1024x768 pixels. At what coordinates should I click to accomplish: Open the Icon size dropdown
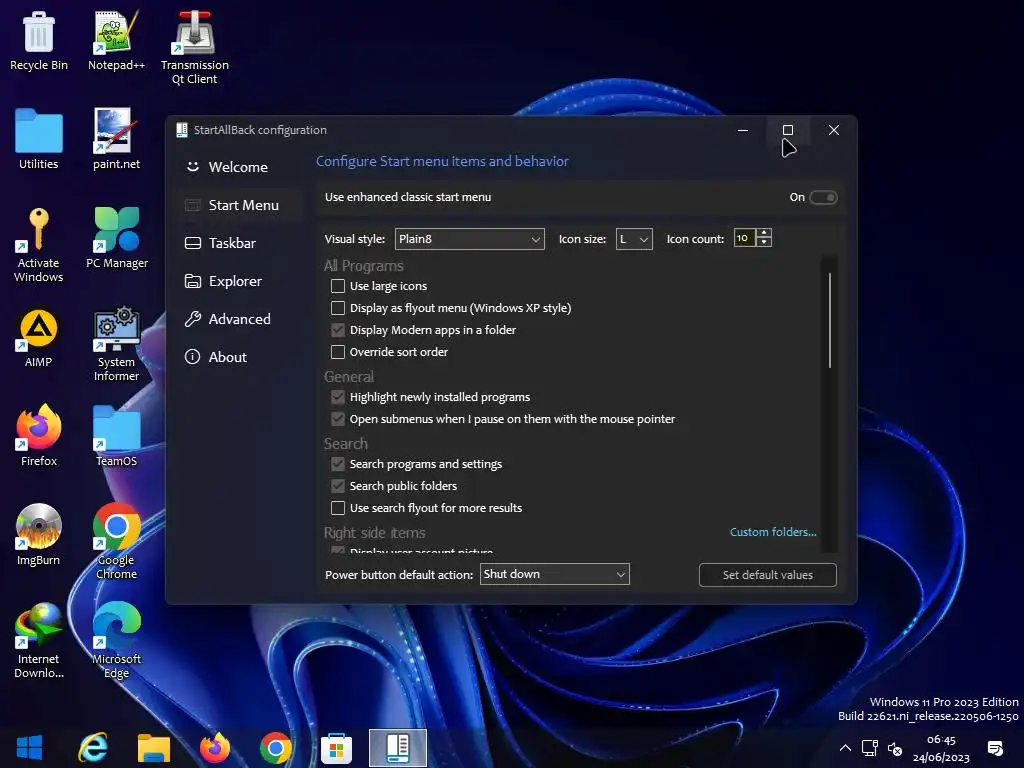pyautogui.click(x=633, y=239)
